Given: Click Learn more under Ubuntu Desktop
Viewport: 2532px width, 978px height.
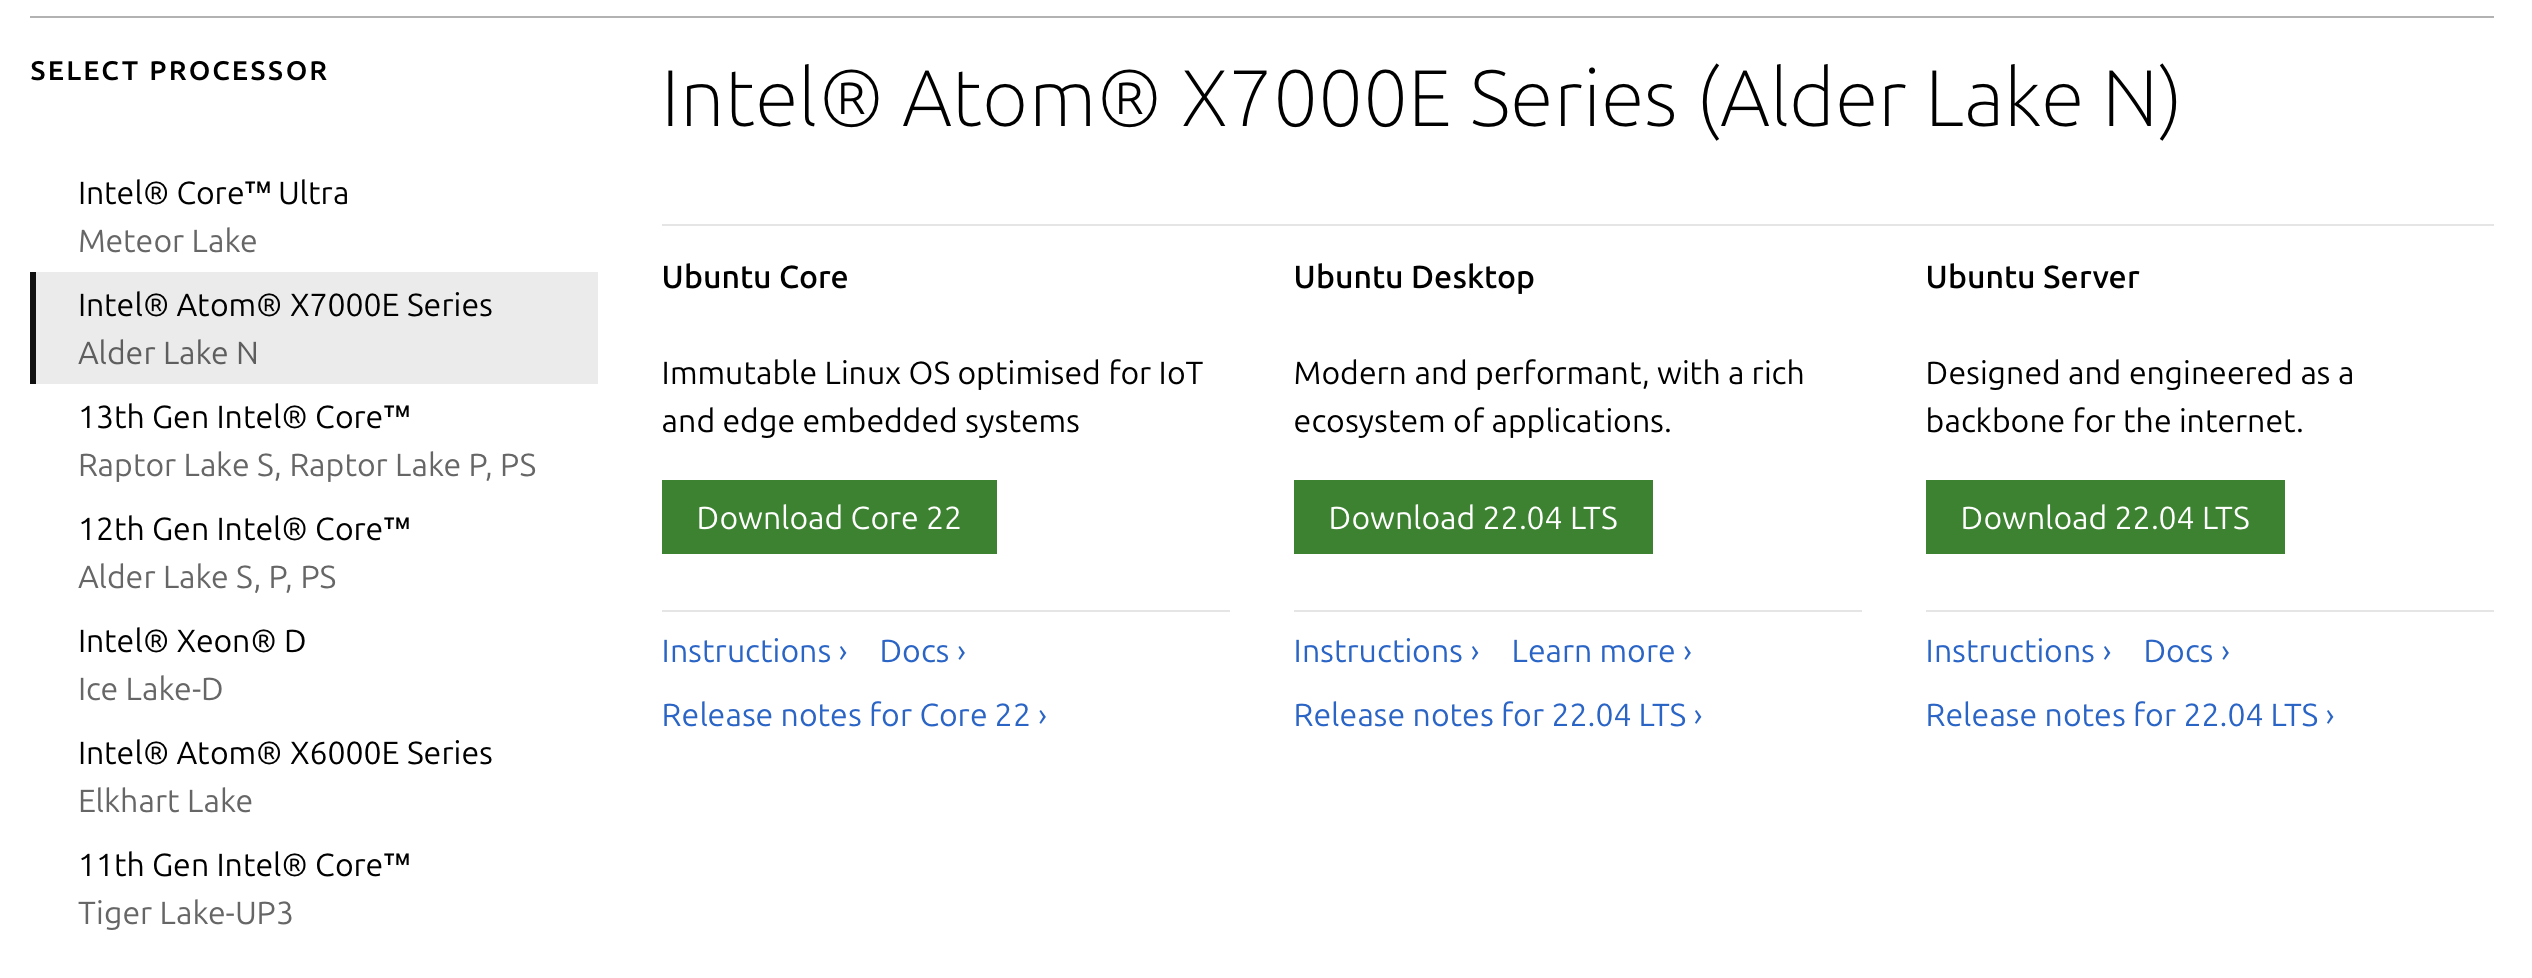Looking at the screenshot, I should click(x=1601, y=651).
